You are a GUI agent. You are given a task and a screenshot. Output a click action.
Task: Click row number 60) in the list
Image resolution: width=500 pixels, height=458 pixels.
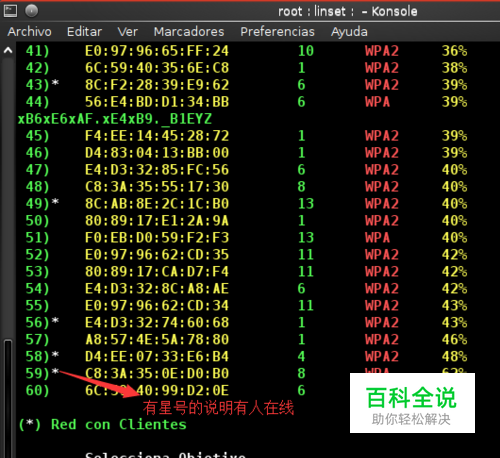point(37,391)
